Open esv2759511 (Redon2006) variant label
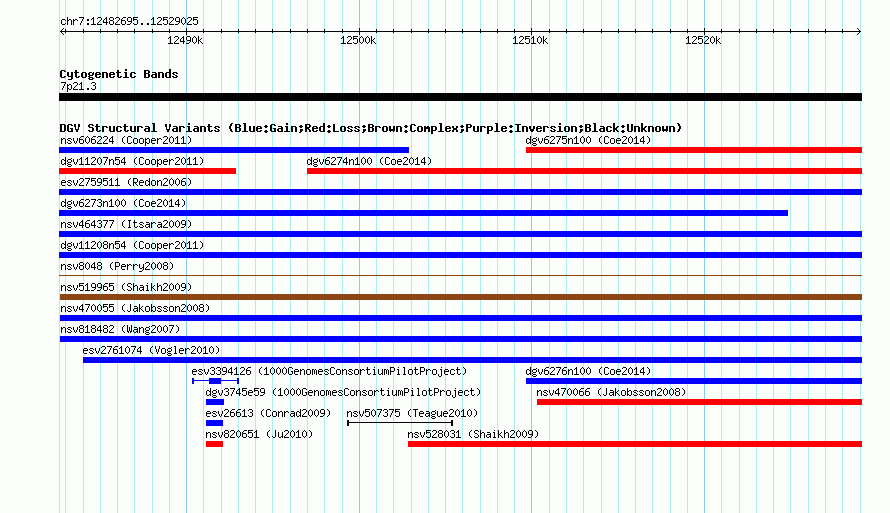Image resolution: width=890 pixels, height=513 pixels. 126,182
